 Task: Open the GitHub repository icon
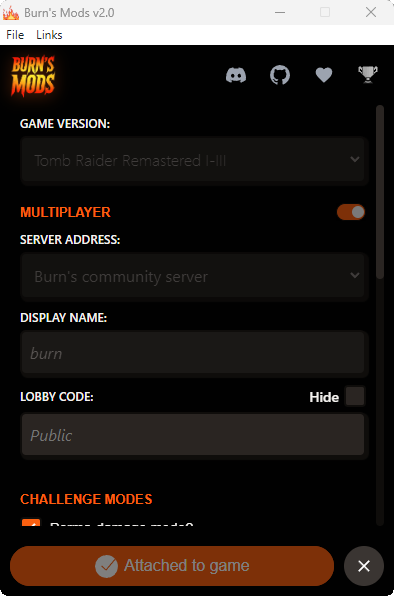[x=280, y=74]
